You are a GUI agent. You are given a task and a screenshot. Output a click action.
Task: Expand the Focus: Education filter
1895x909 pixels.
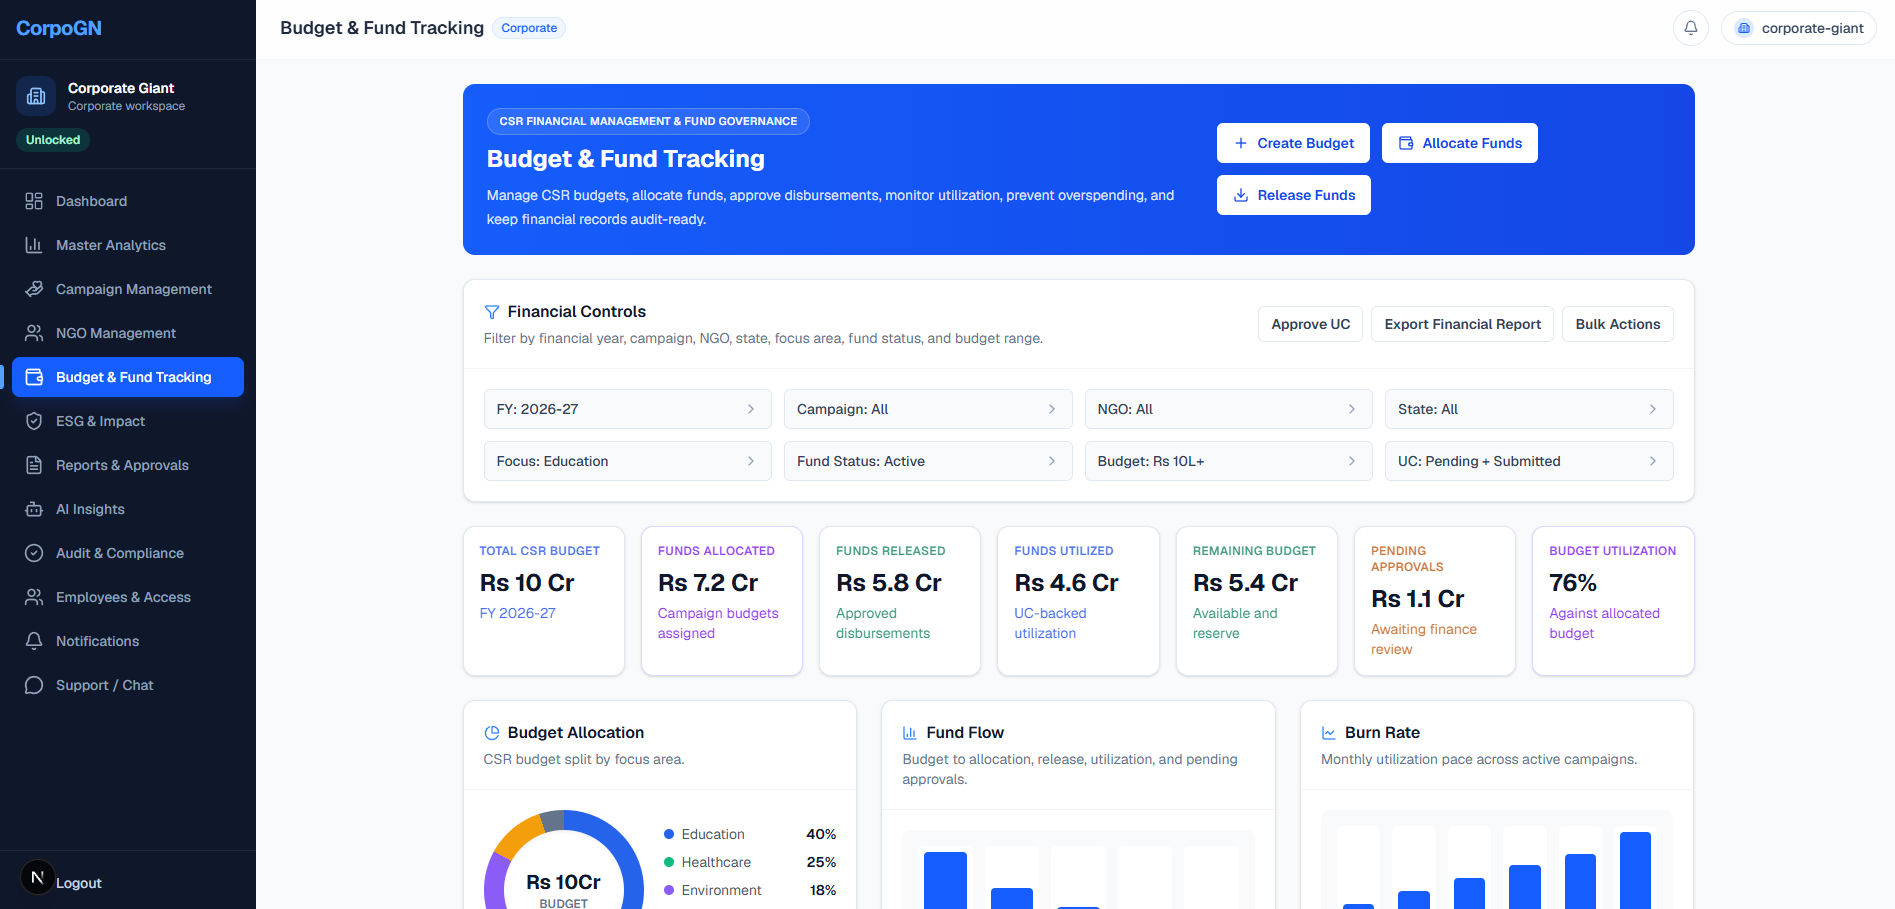pyautogui.click(x=628, y=461)
